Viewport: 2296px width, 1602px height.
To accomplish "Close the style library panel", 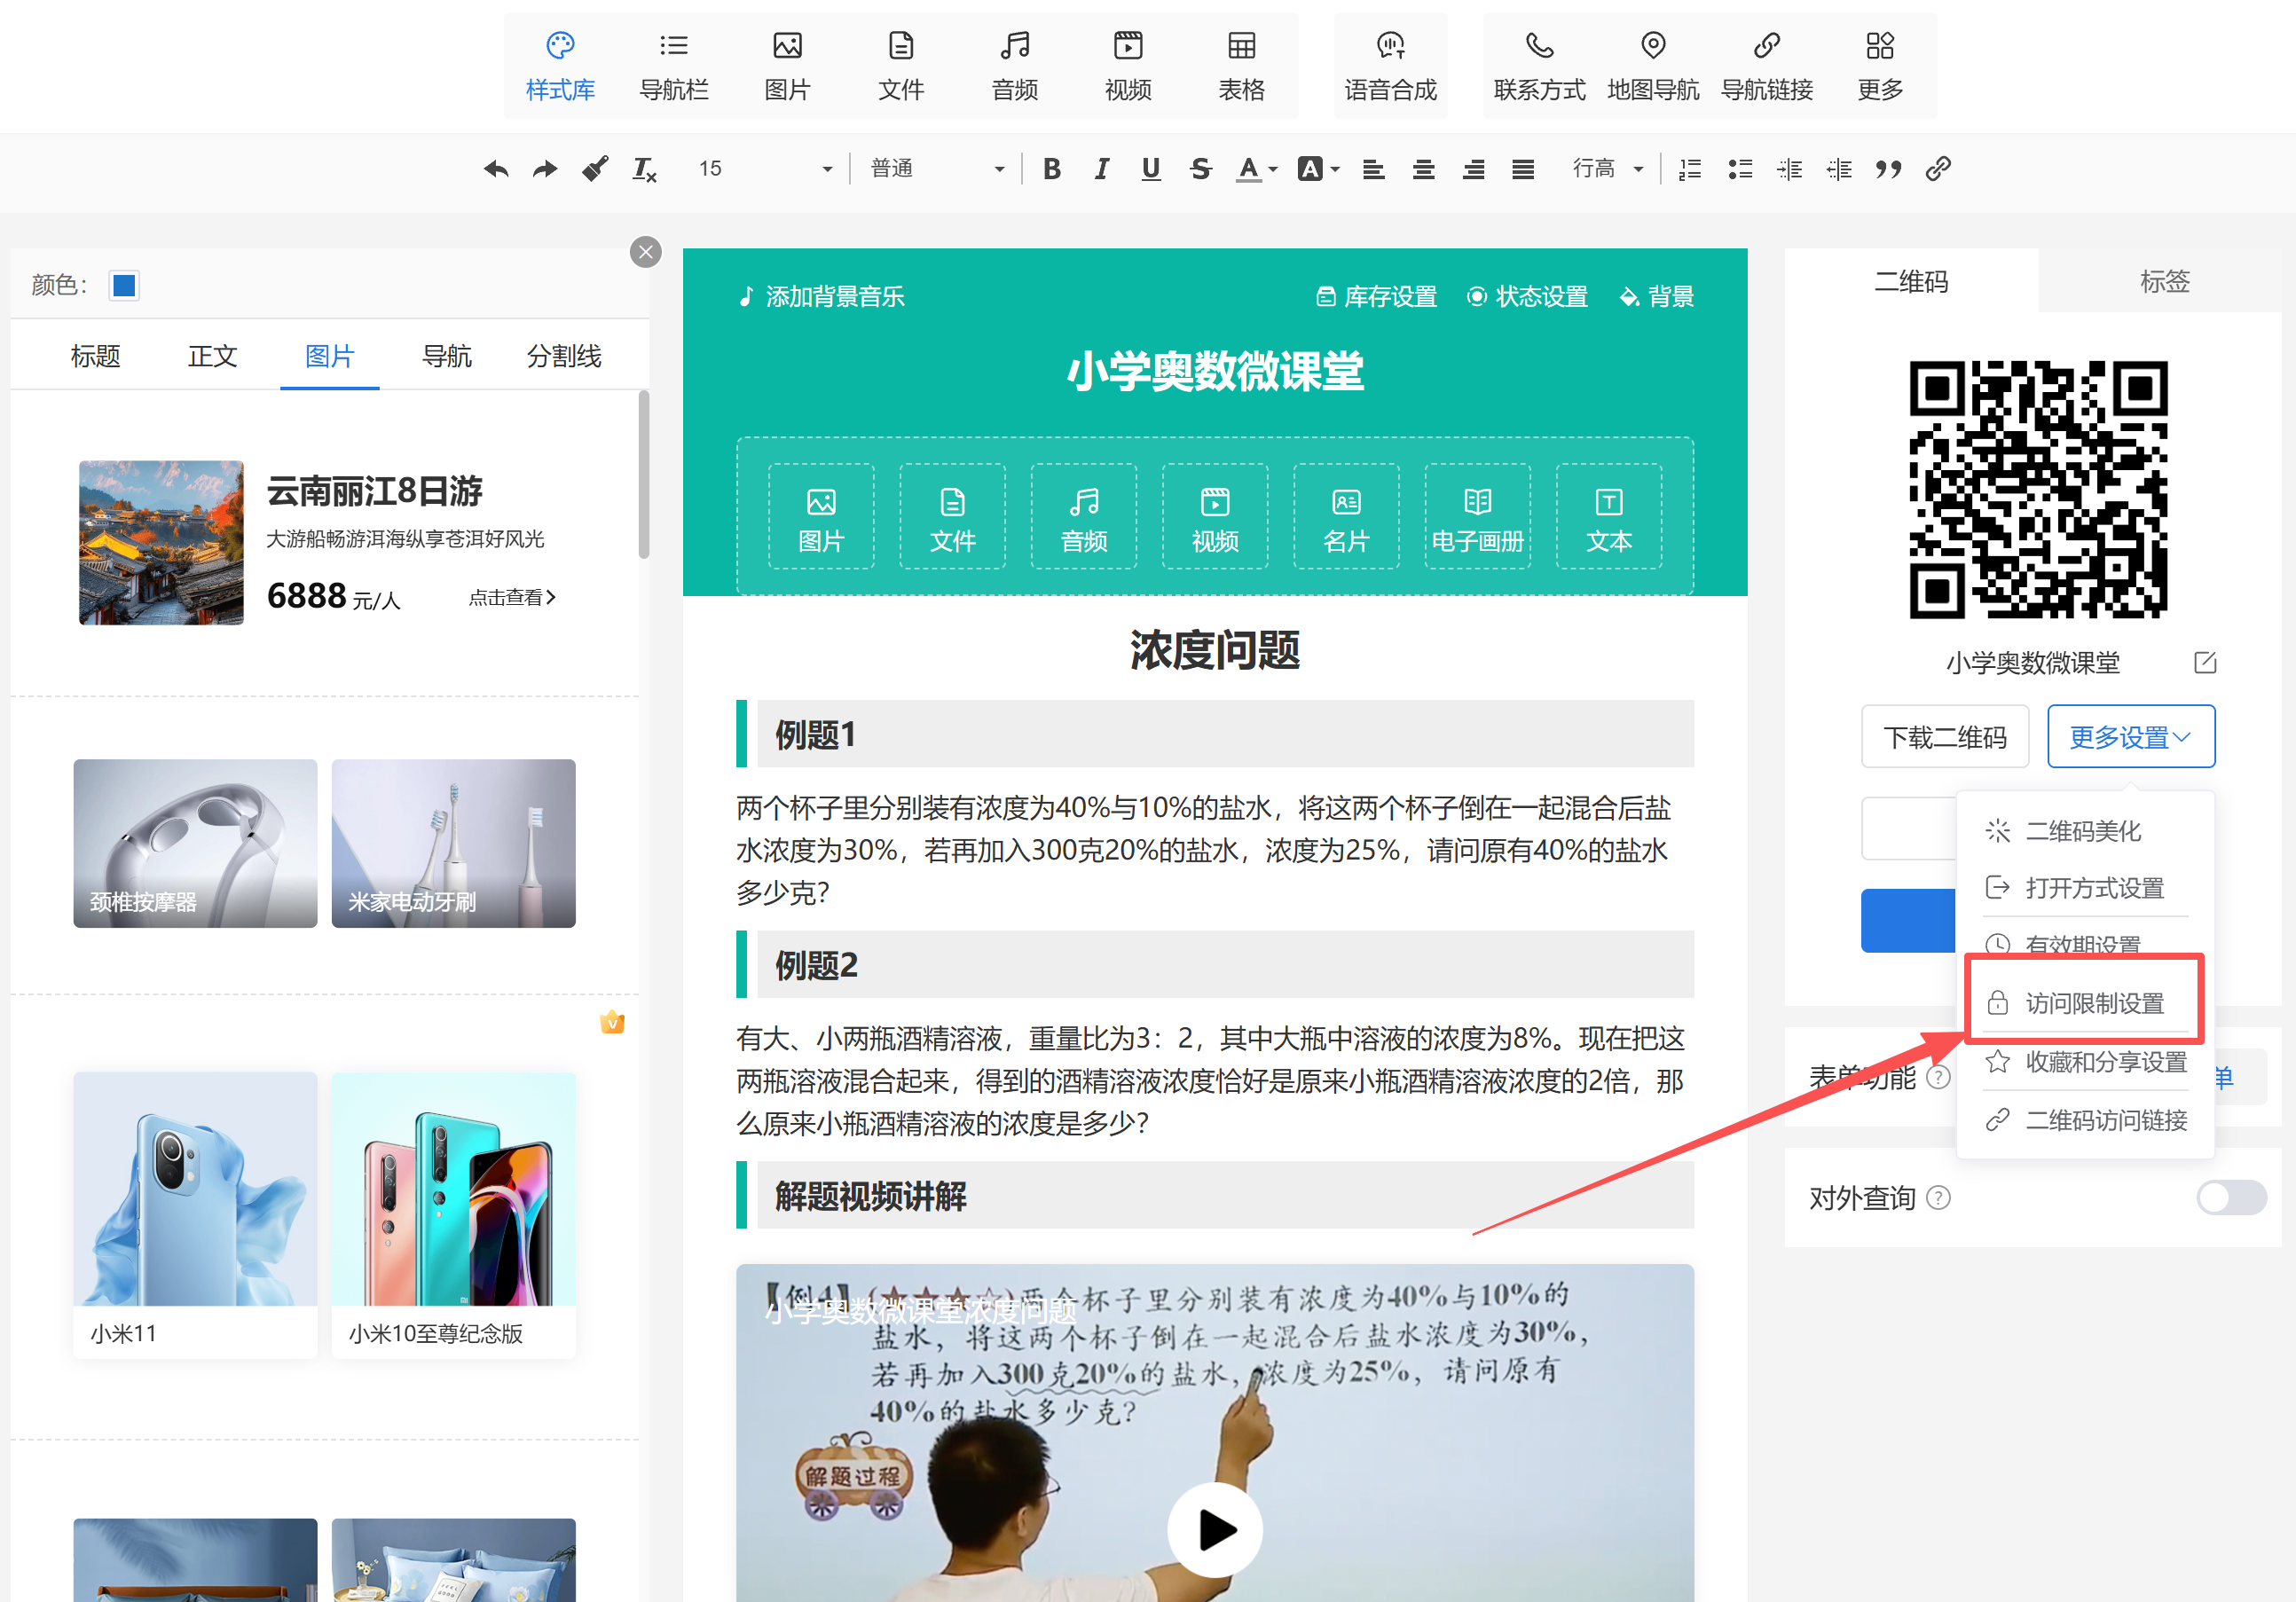I will tap(646, 252).
